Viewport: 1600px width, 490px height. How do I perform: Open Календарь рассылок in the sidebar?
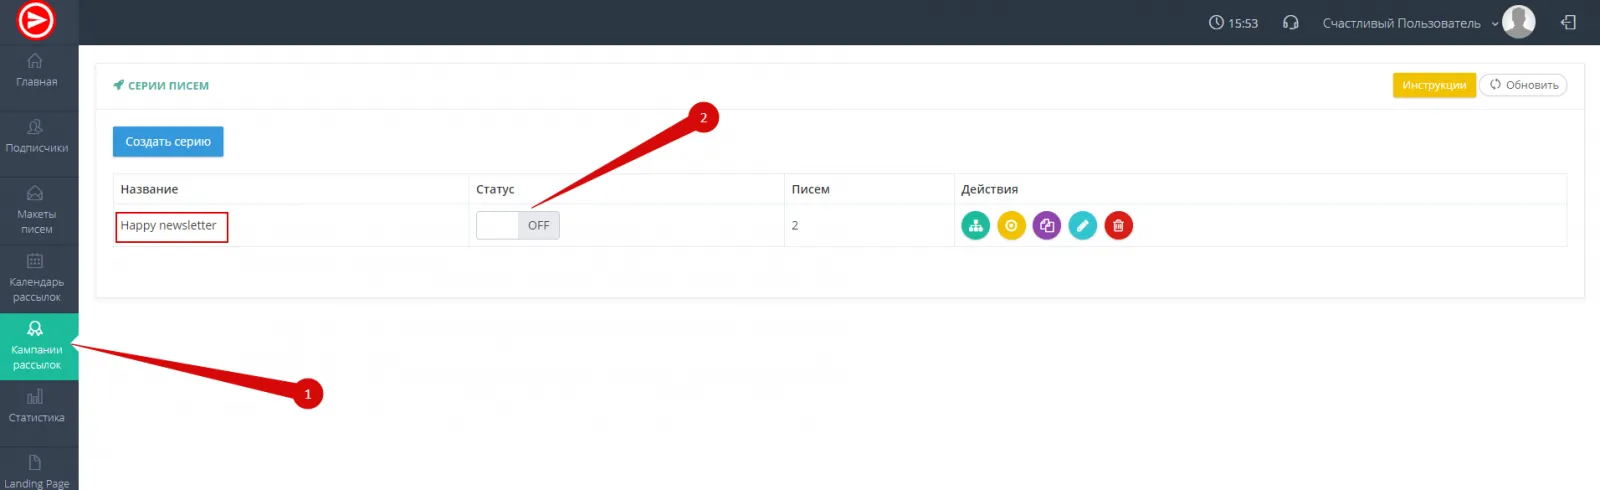click(x=37, y=277)
